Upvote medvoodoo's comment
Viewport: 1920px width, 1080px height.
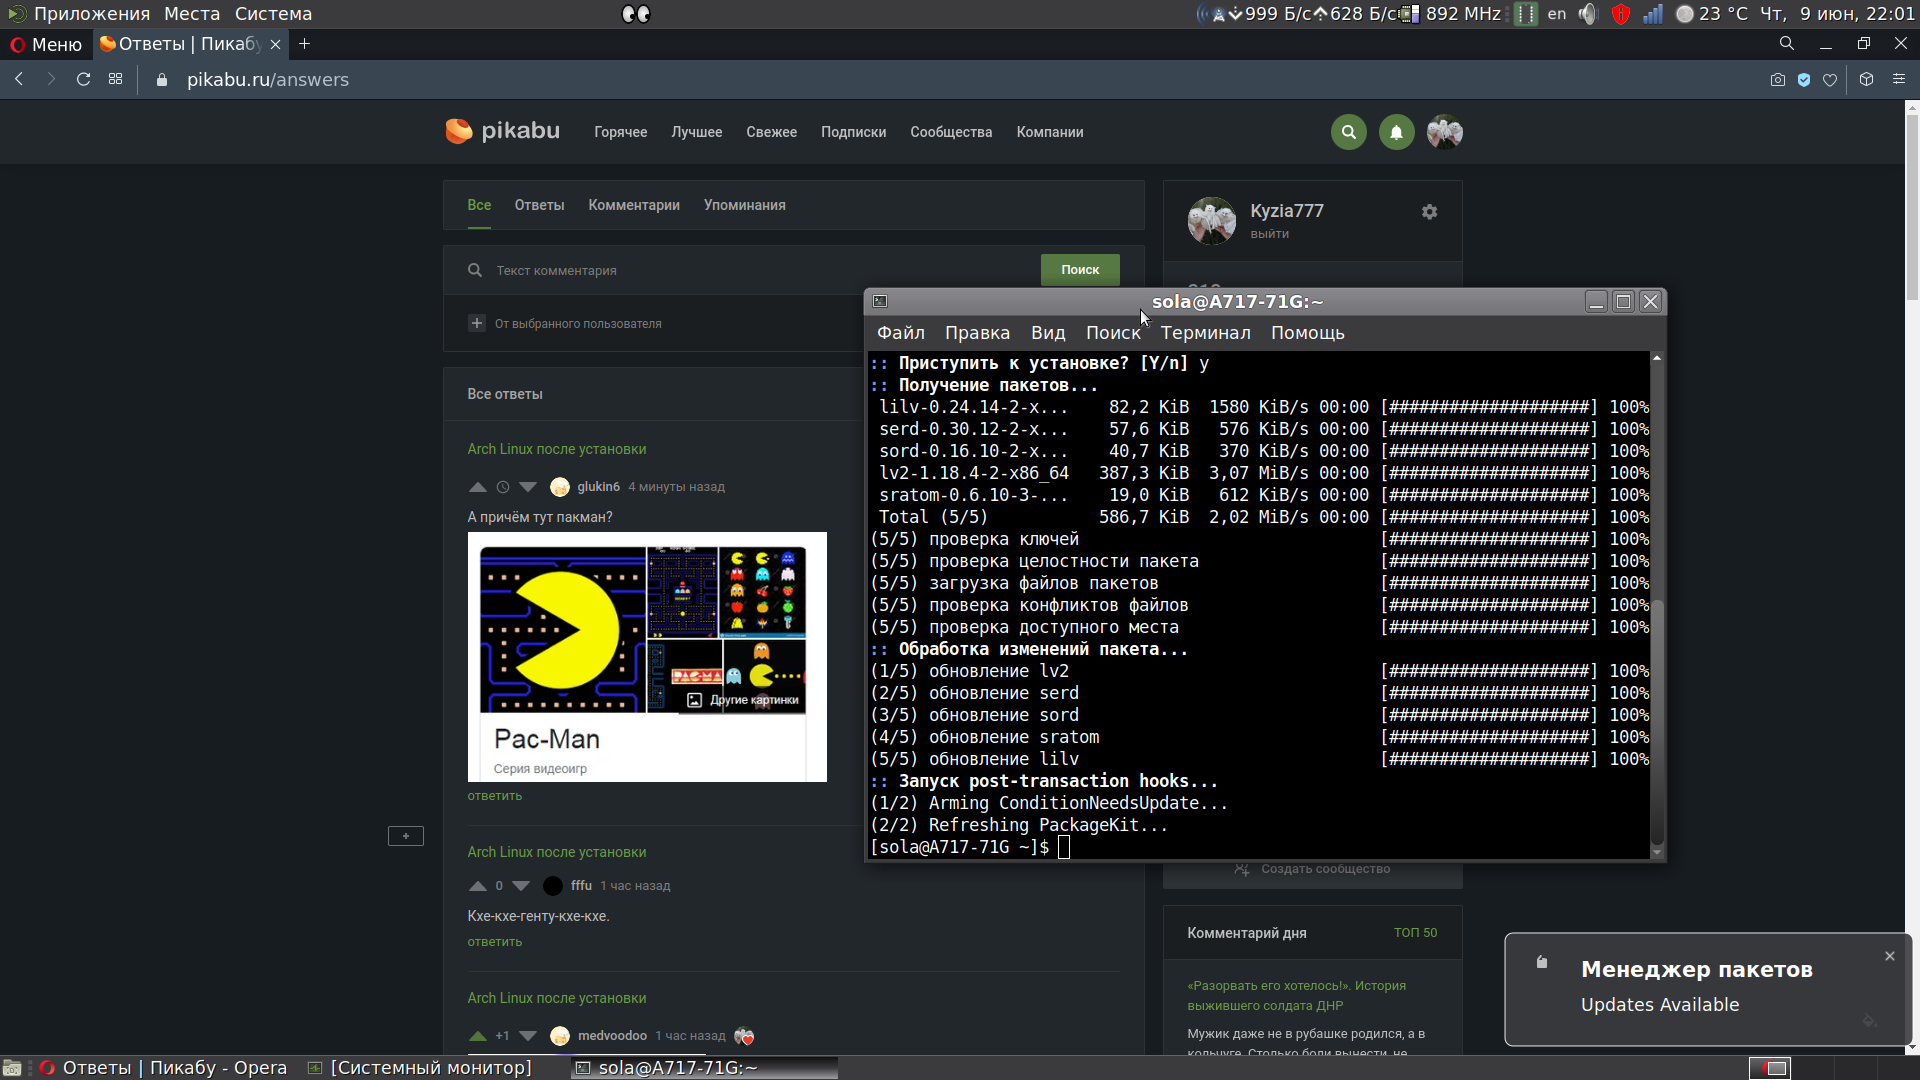477,1036
